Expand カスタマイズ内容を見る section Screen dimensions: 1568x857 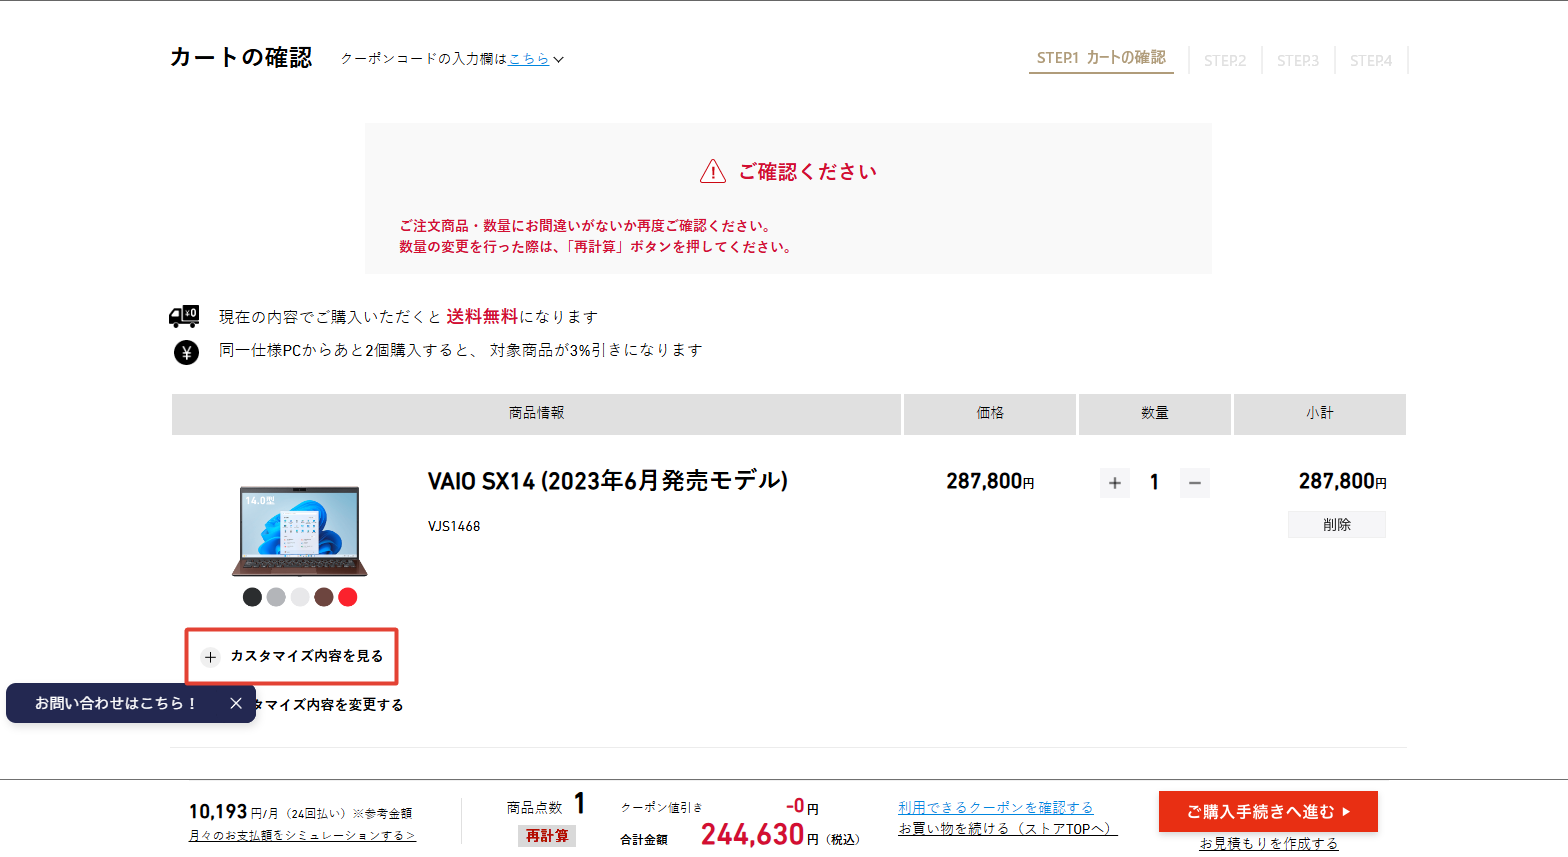point(292,656)
